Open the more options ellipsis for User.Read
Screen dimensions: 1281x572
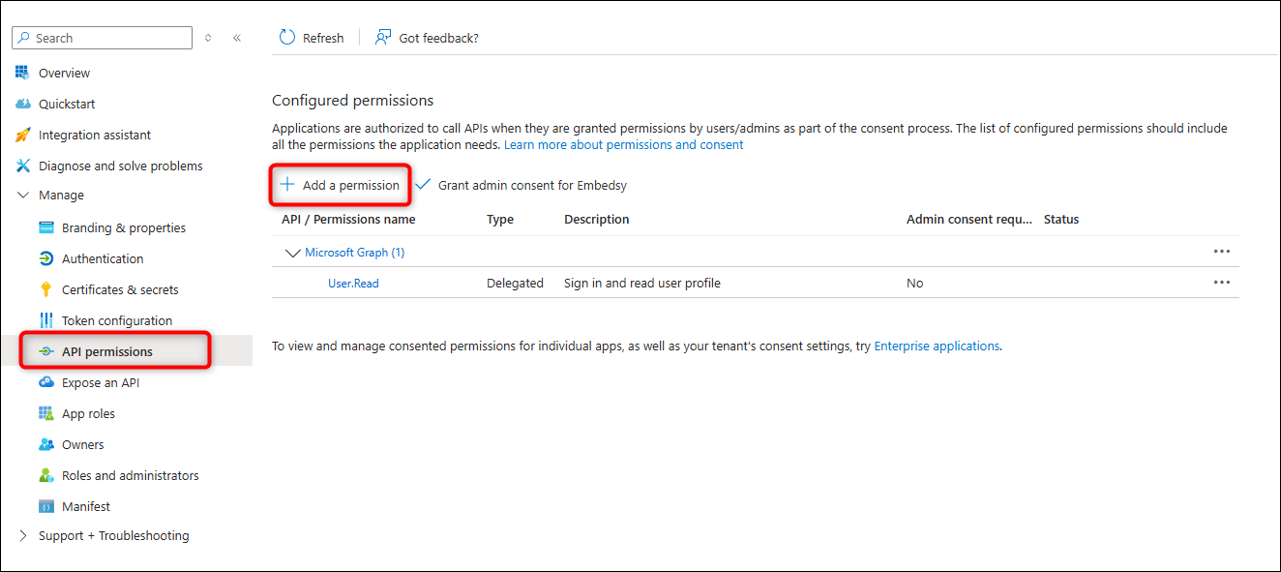tap(1222, 283)
